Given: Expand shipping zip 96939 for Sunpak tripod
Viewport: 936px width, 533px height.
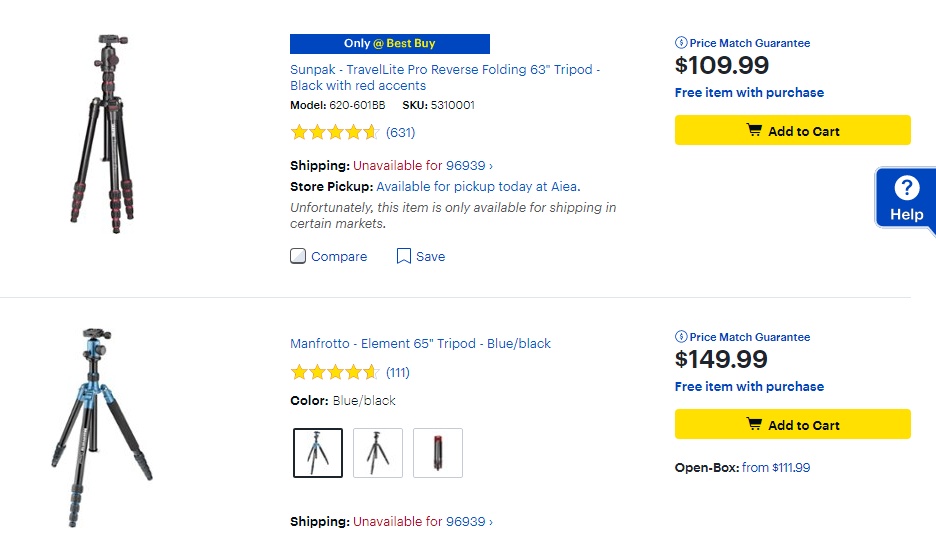Looking at the screenshot, I should coord(423,166).
